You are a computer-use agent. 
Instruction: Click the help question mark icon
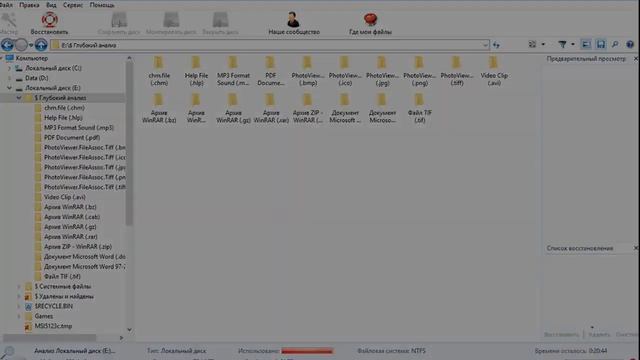630,44
